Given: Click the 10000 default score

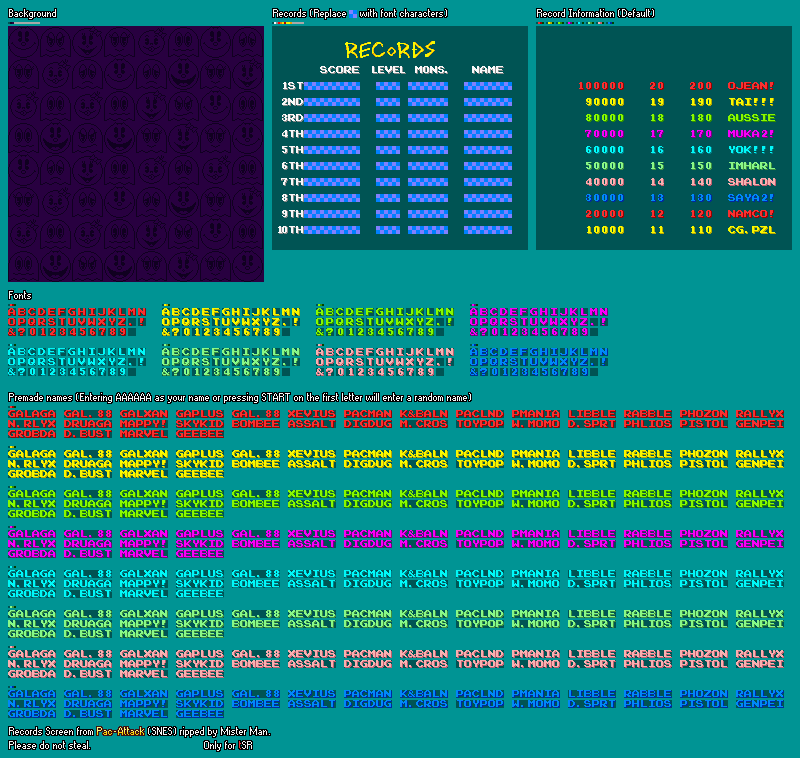Looking at the screenshot, I should tap(605, 230).
